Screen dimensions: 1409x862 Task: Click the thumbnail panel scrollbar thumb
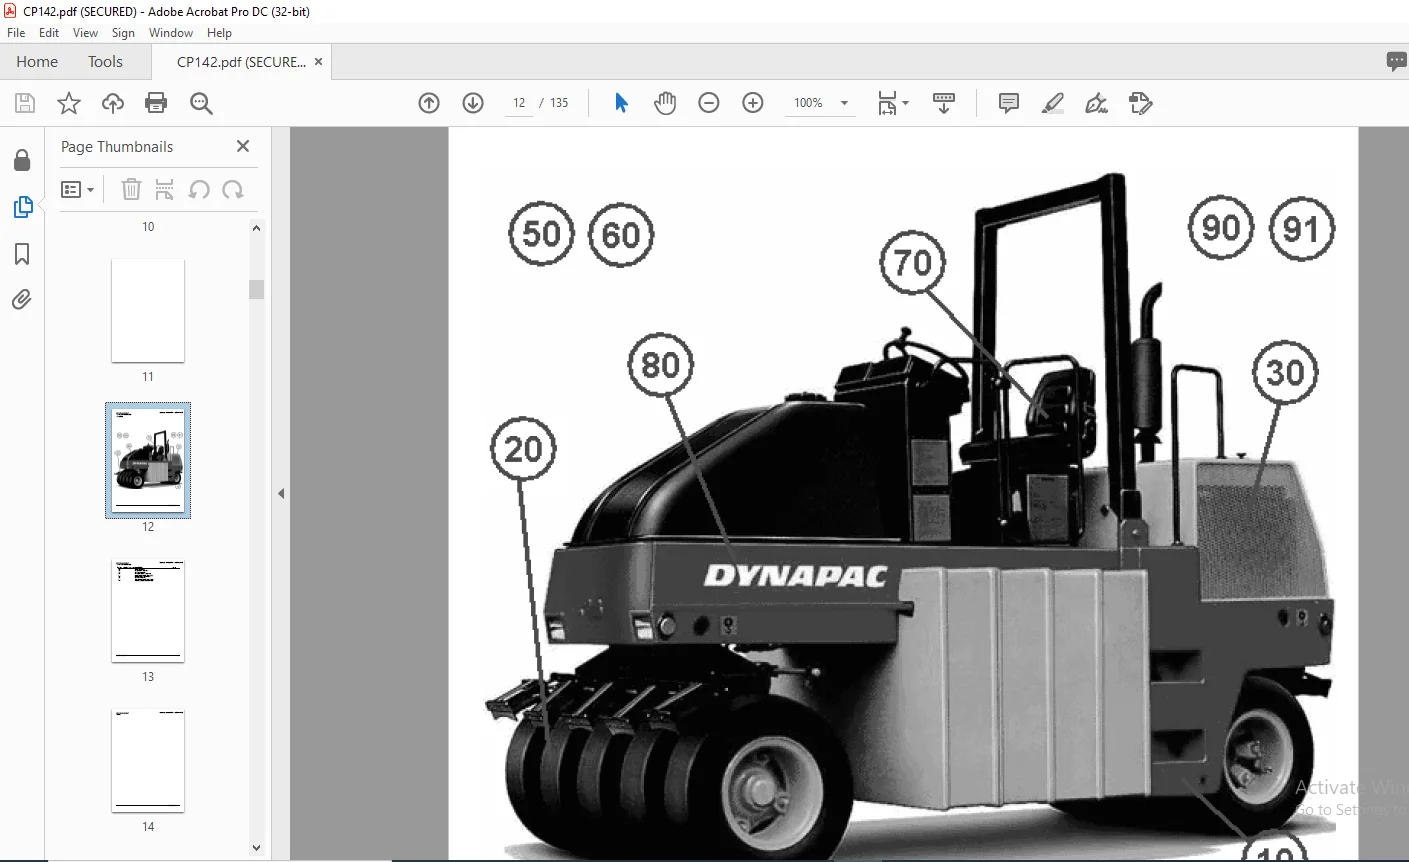click(x=256, y=289)
